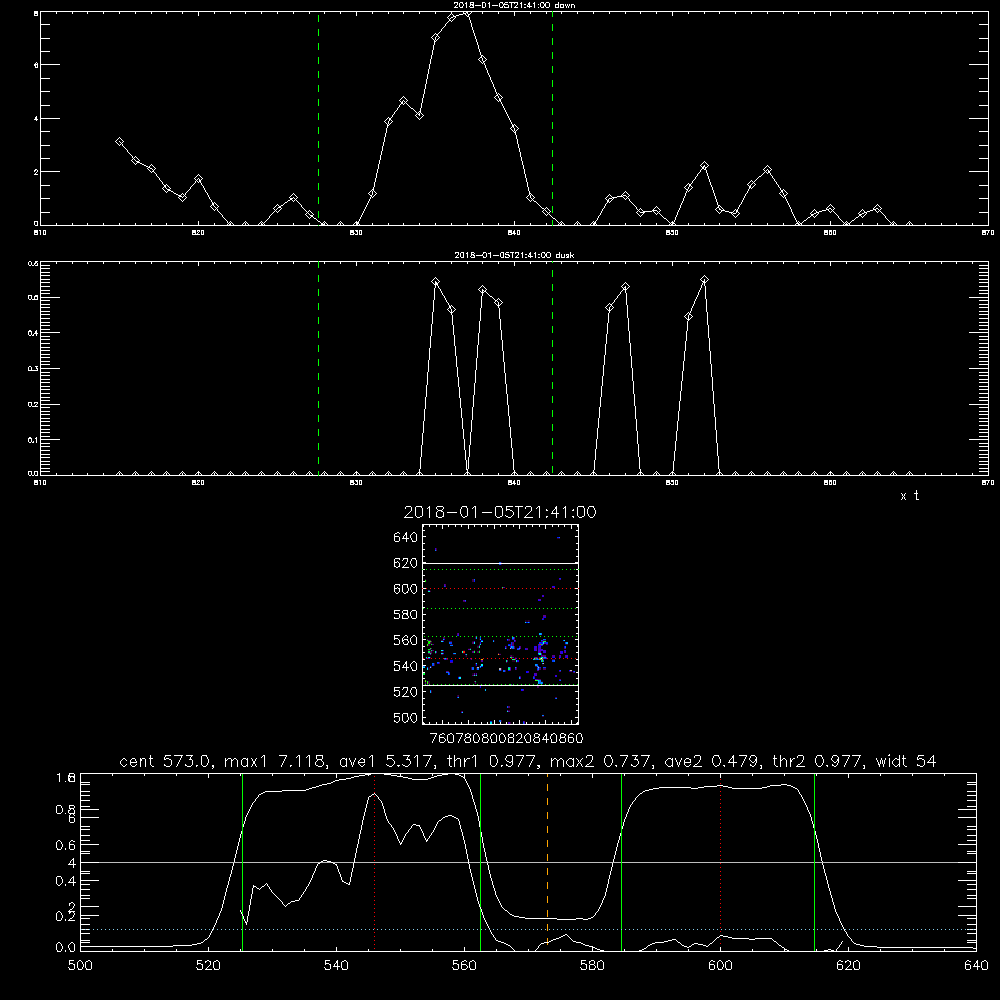1000x1000 pixels.
Task: Click the red dotted horizontal line at 600 in image plot
Action: (500, 588)
